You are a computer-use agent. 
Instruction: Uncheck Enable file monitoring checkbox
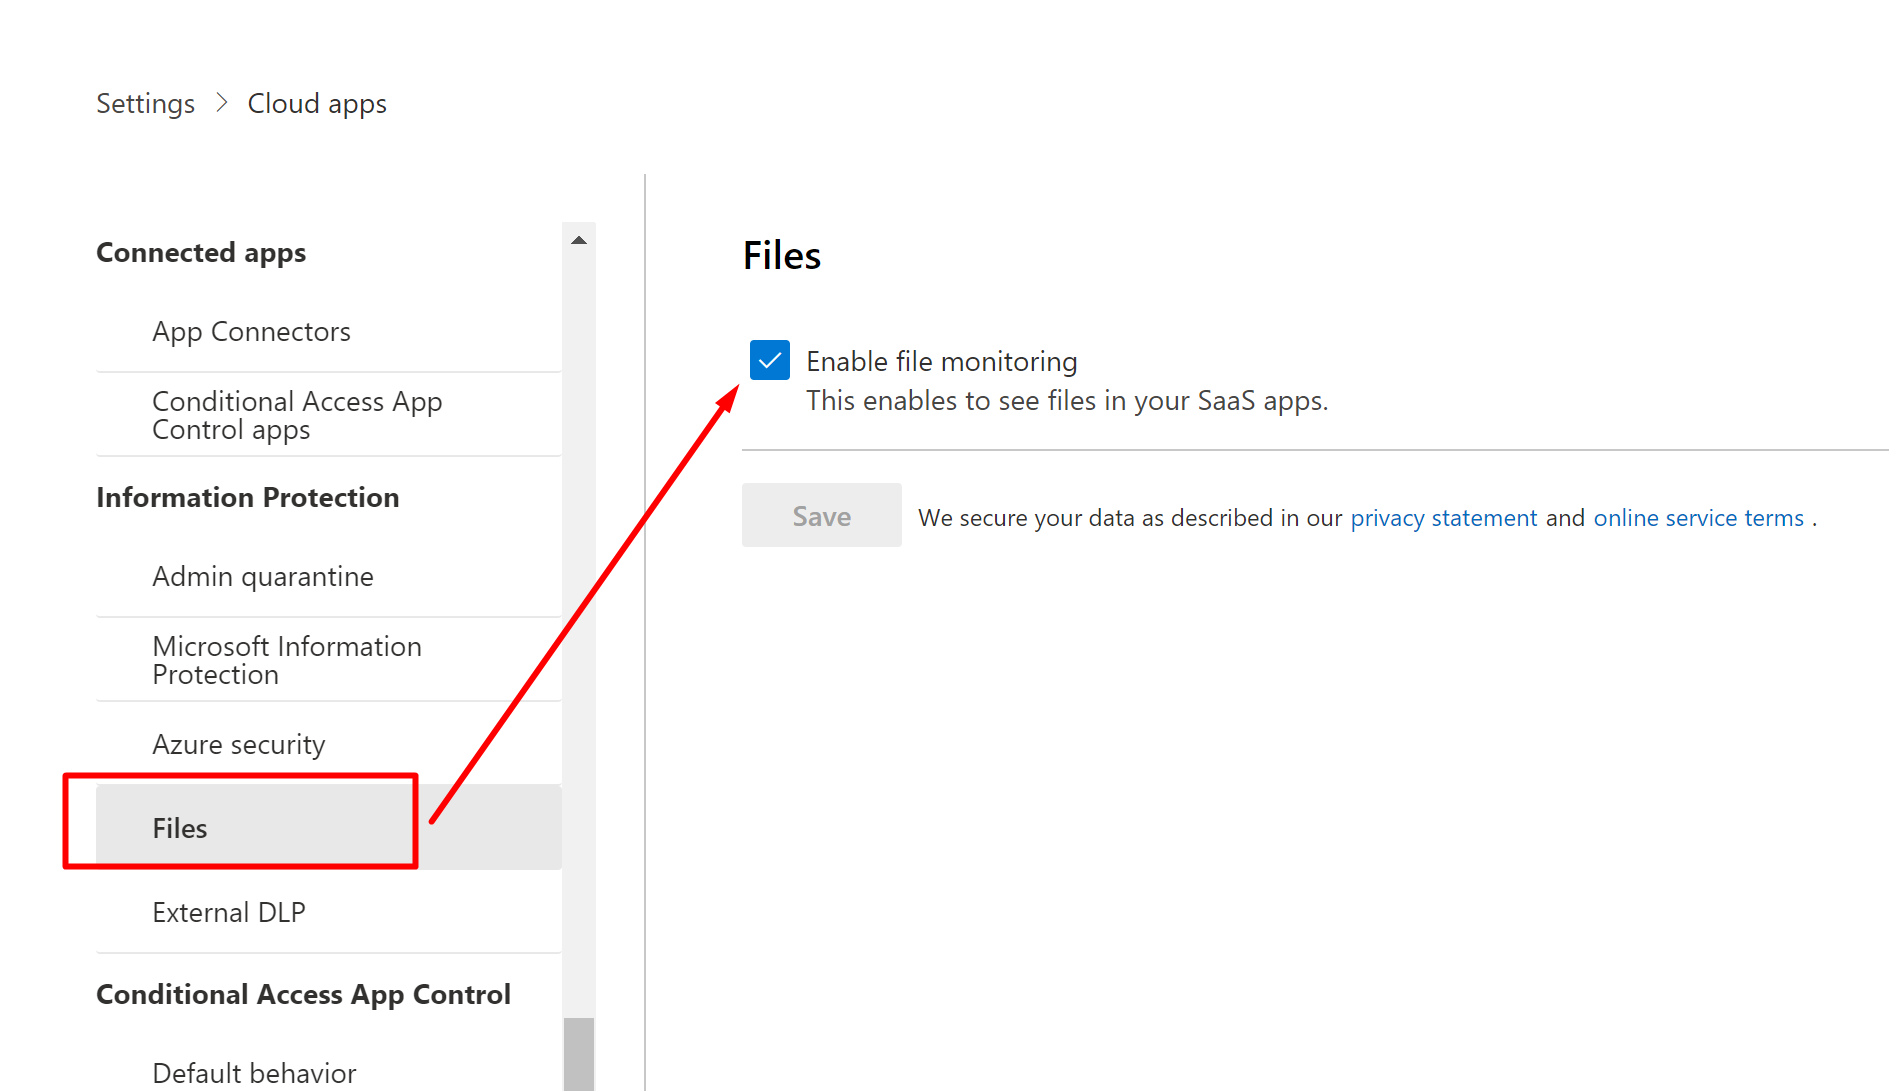(770, 360)
